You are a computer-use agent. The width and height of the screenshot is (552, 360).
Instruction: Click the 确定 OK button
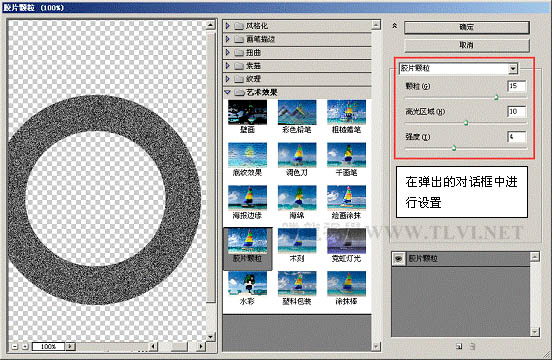467,27
